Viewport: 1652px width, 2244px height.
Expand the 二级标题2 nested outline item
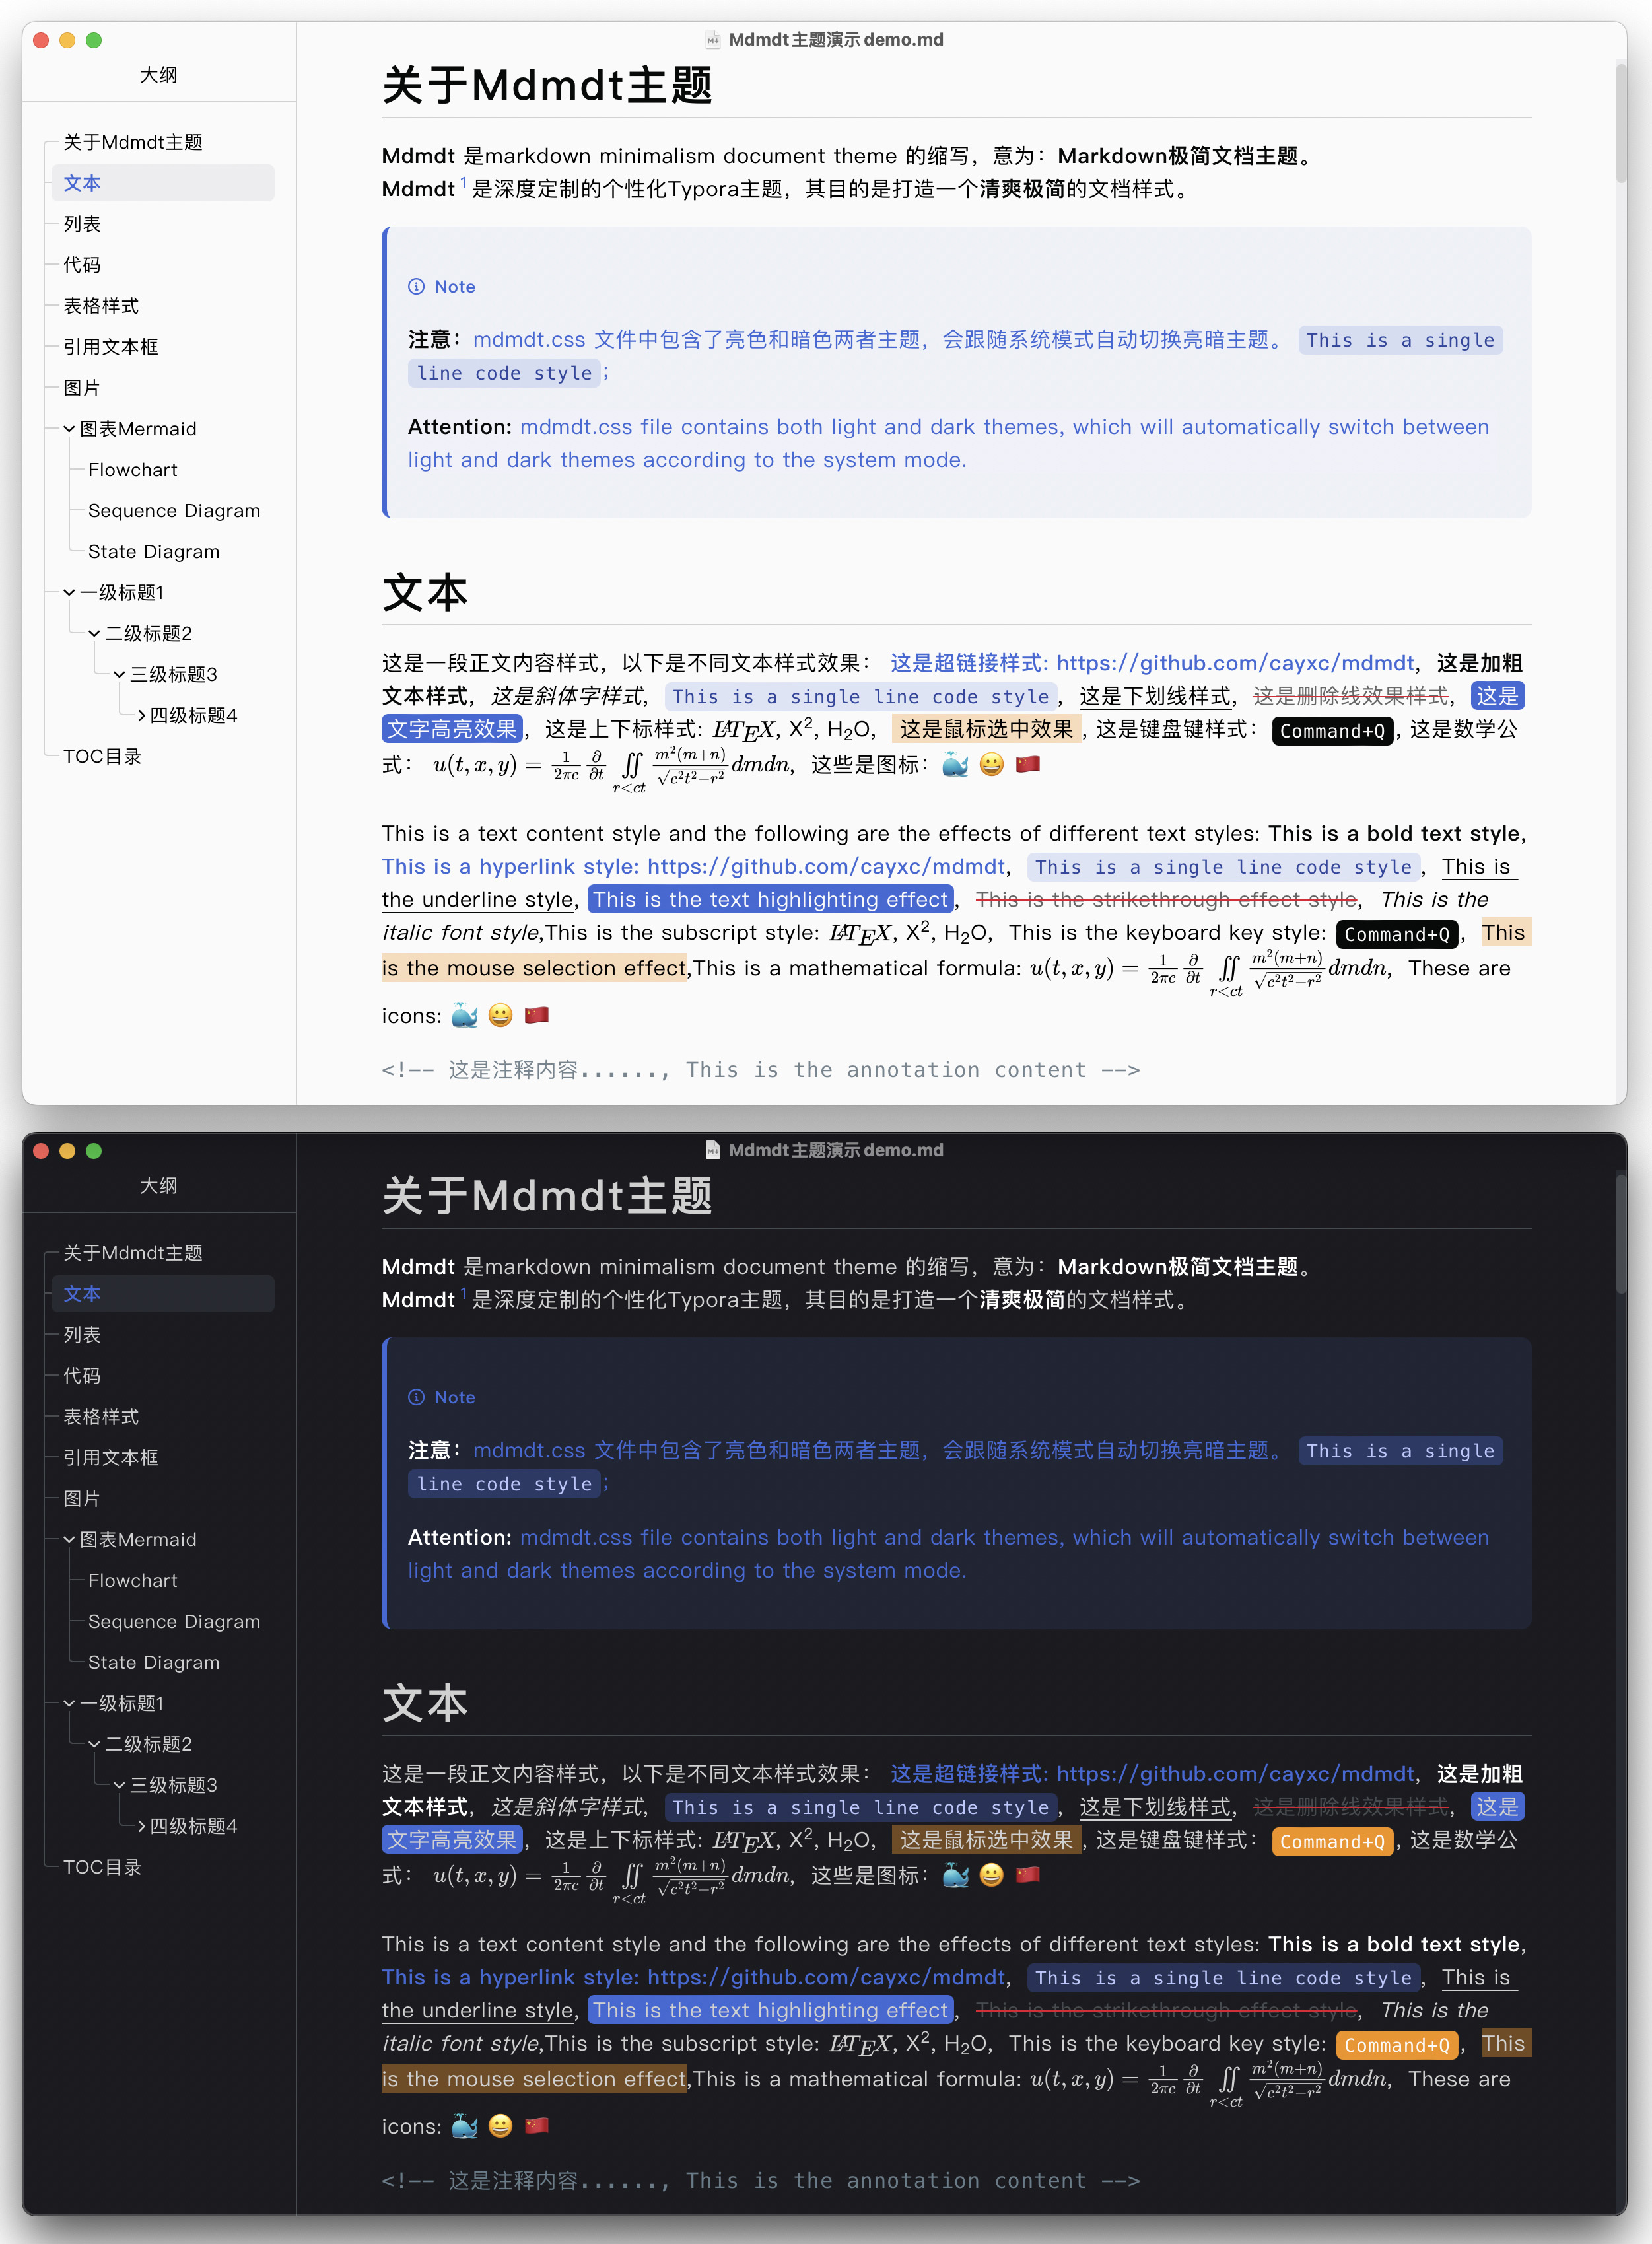coord(96,633)
